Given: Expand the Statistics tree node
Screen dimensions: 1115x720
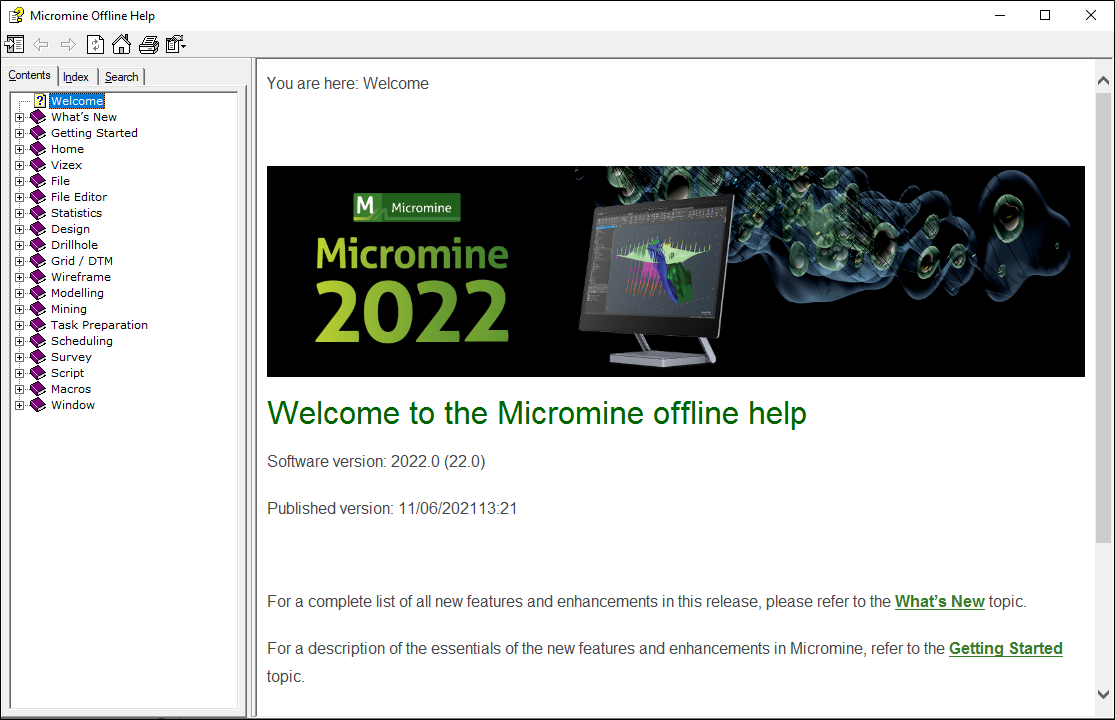Looking at the screenshot, I should point(20,212).
